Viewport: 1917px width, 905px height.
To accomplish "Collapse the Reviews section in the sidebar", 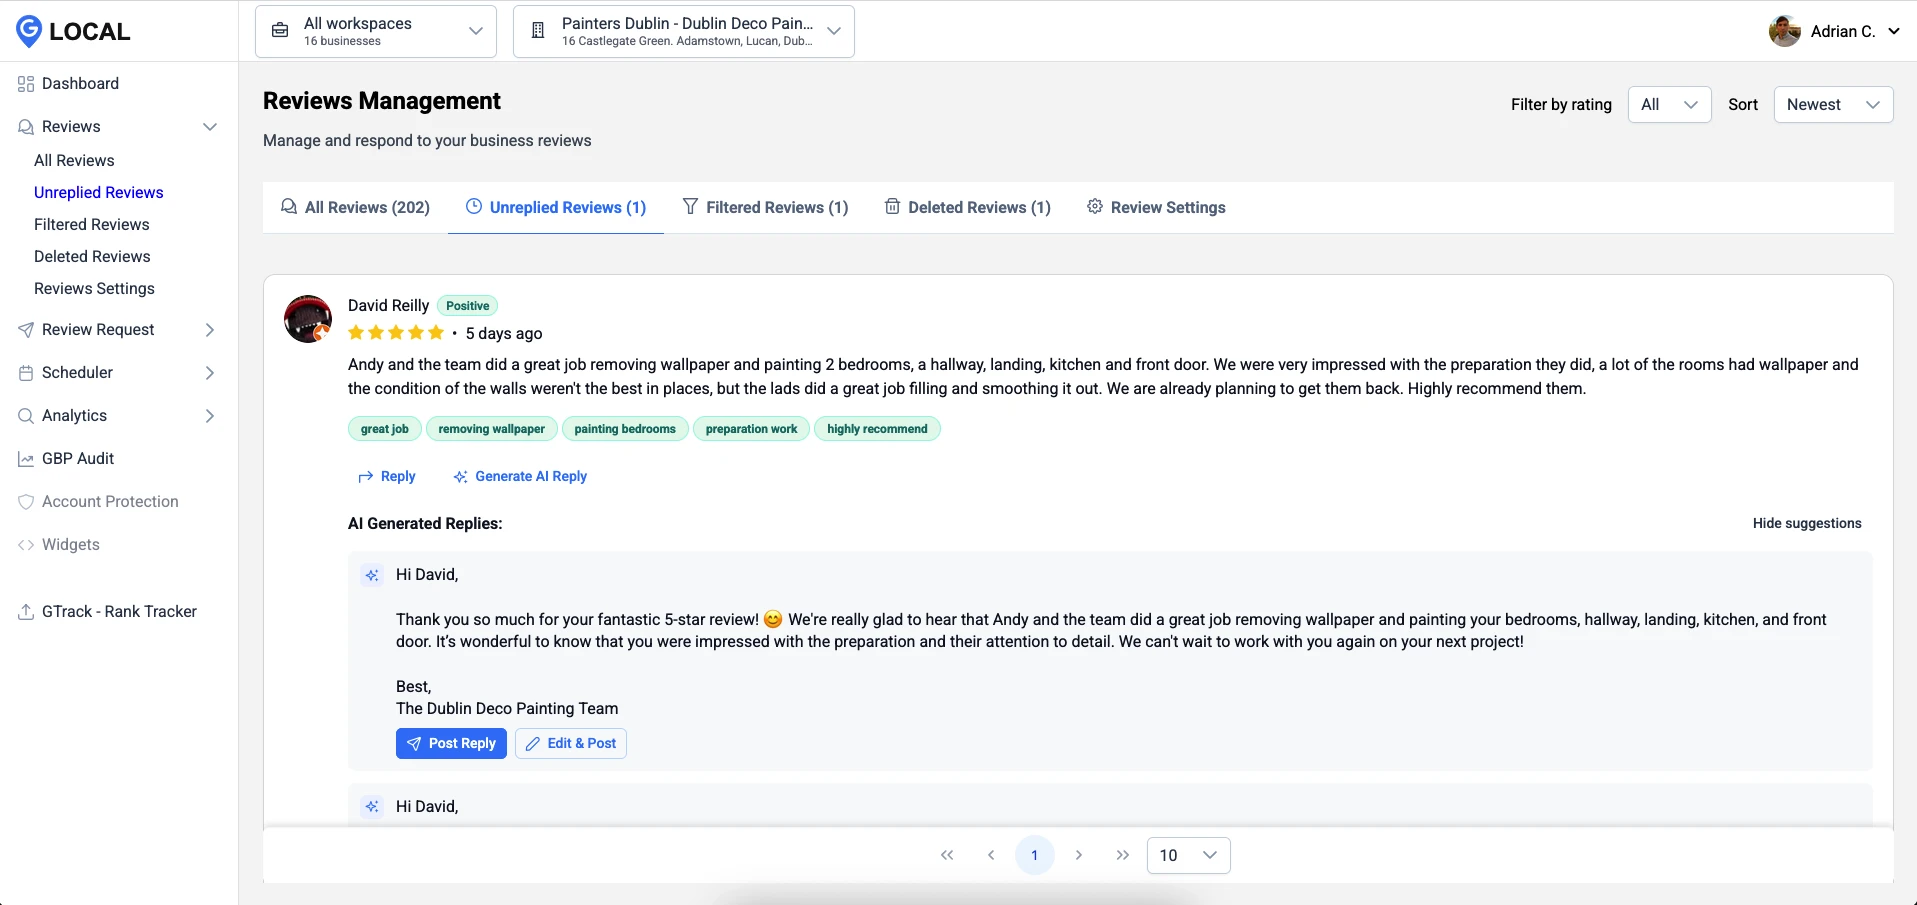I will [209, 127].
